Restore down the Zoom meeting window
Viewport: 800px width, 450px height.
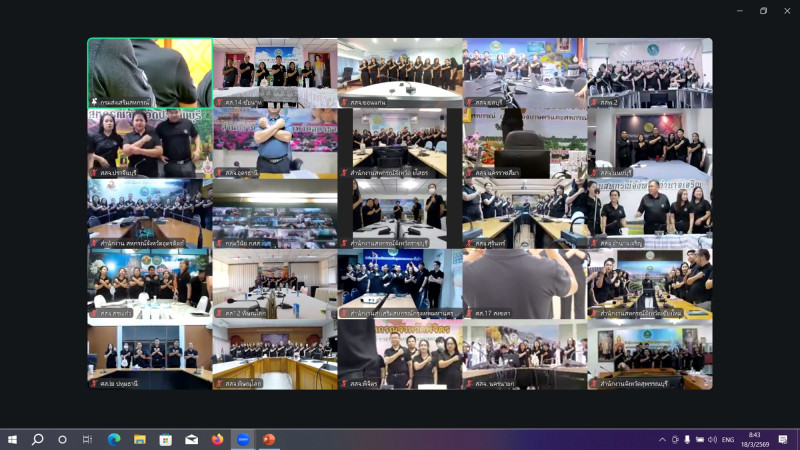(763, 11)
